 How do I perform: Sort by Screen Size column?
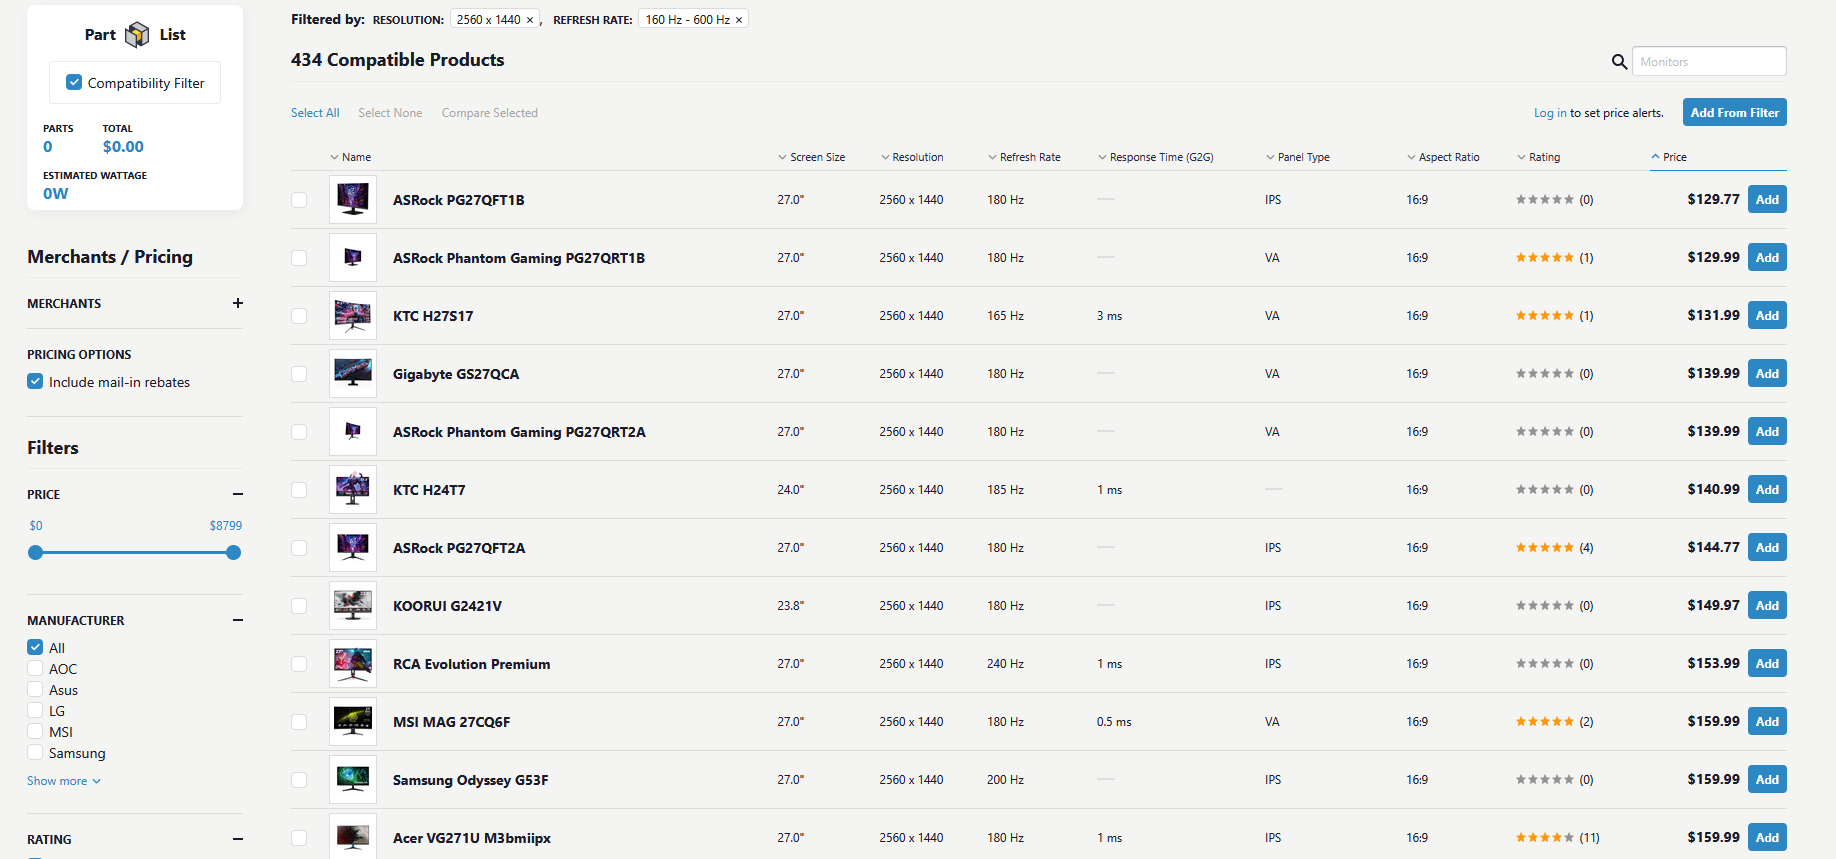(811, 157)
